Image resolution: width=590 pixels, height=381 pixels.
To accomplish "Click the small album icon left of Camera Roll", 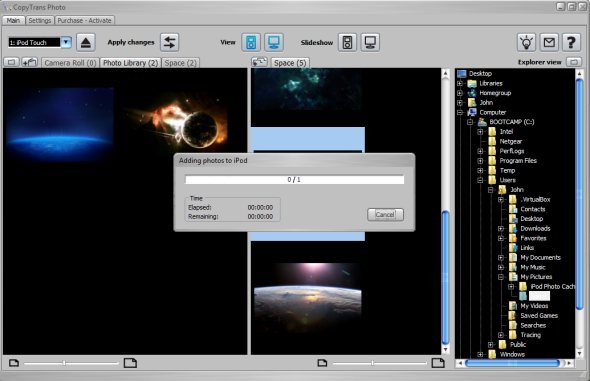I will (11, 62).
